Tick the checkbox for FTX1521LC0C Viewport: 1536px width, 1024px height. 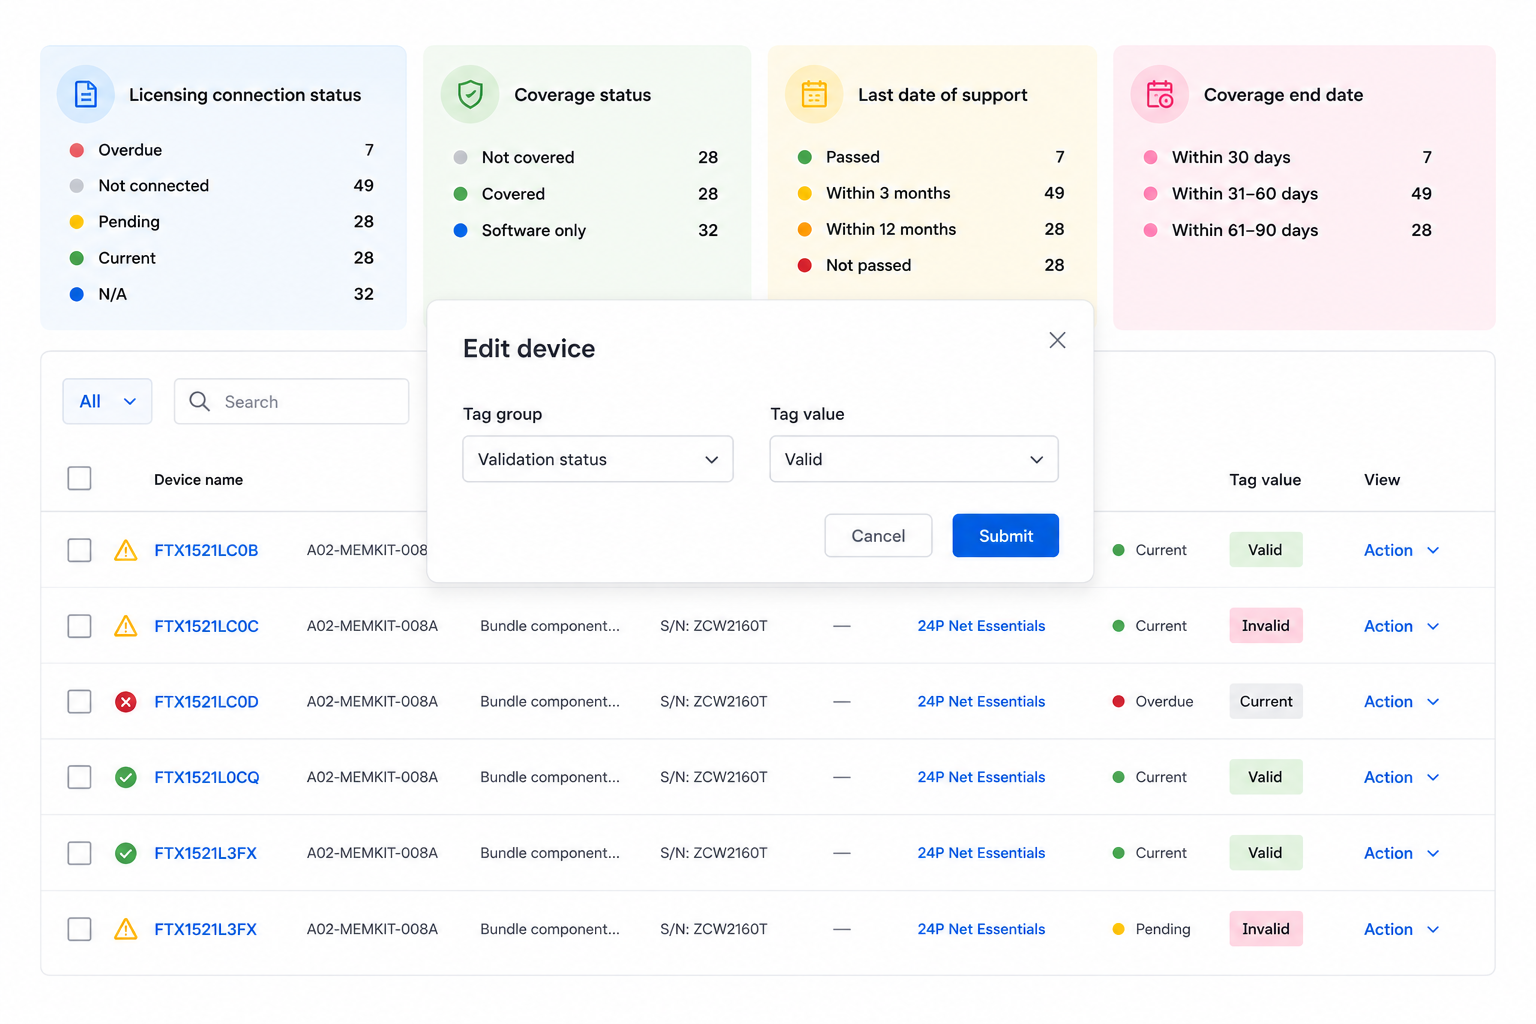[79, 626]
